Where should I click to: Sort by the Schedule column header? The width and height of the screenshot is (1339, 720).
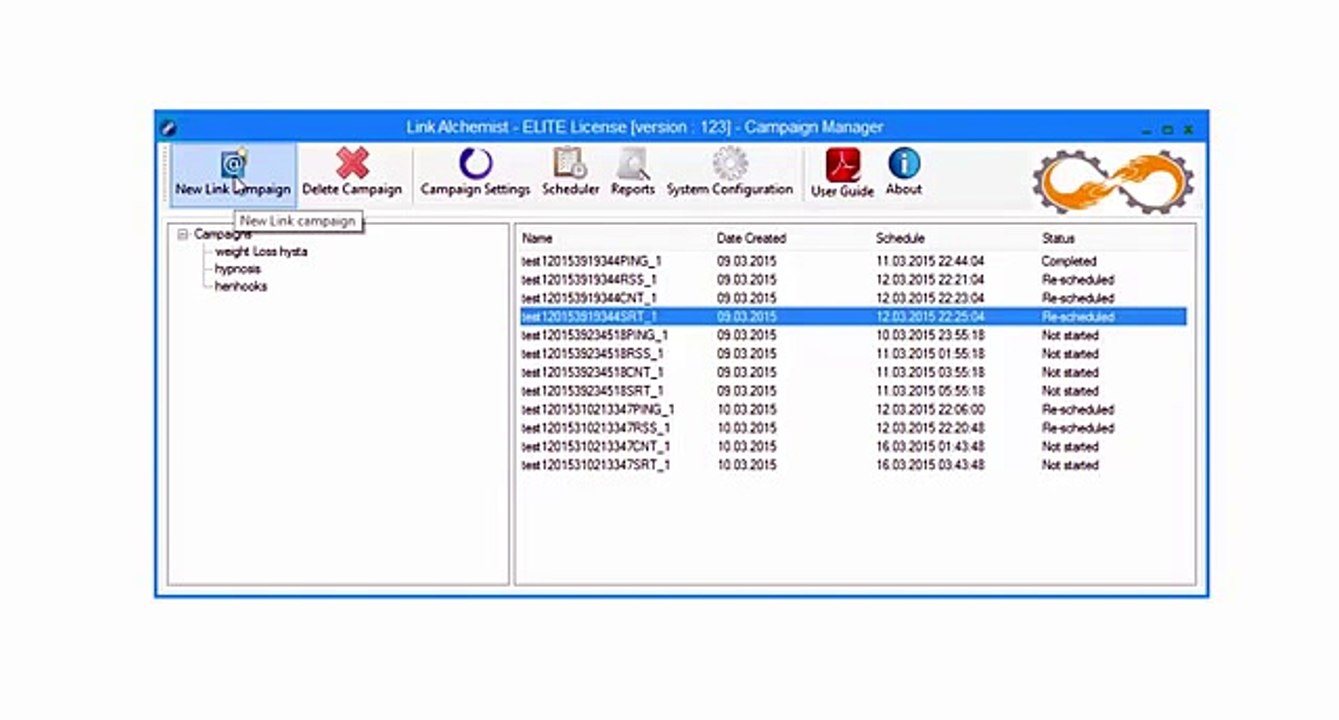[900, 239]
